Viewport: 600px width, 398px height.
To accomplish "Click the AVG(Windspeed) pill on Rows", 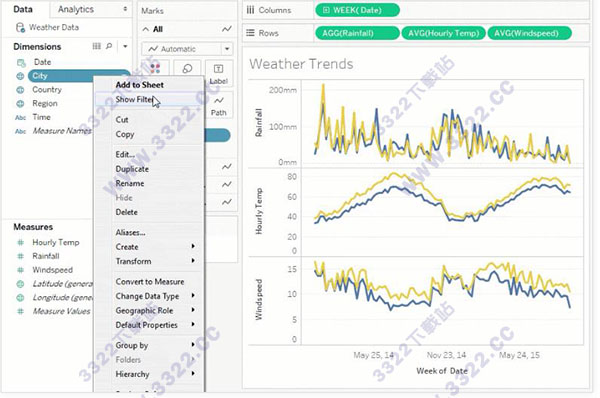I will point(530,33).
